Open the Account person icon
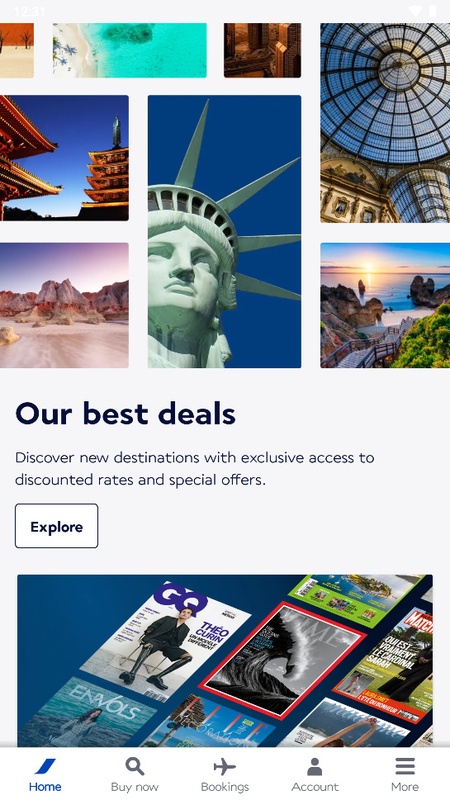Viewport: 450px width, 800px height. click(x=315, y=766)
